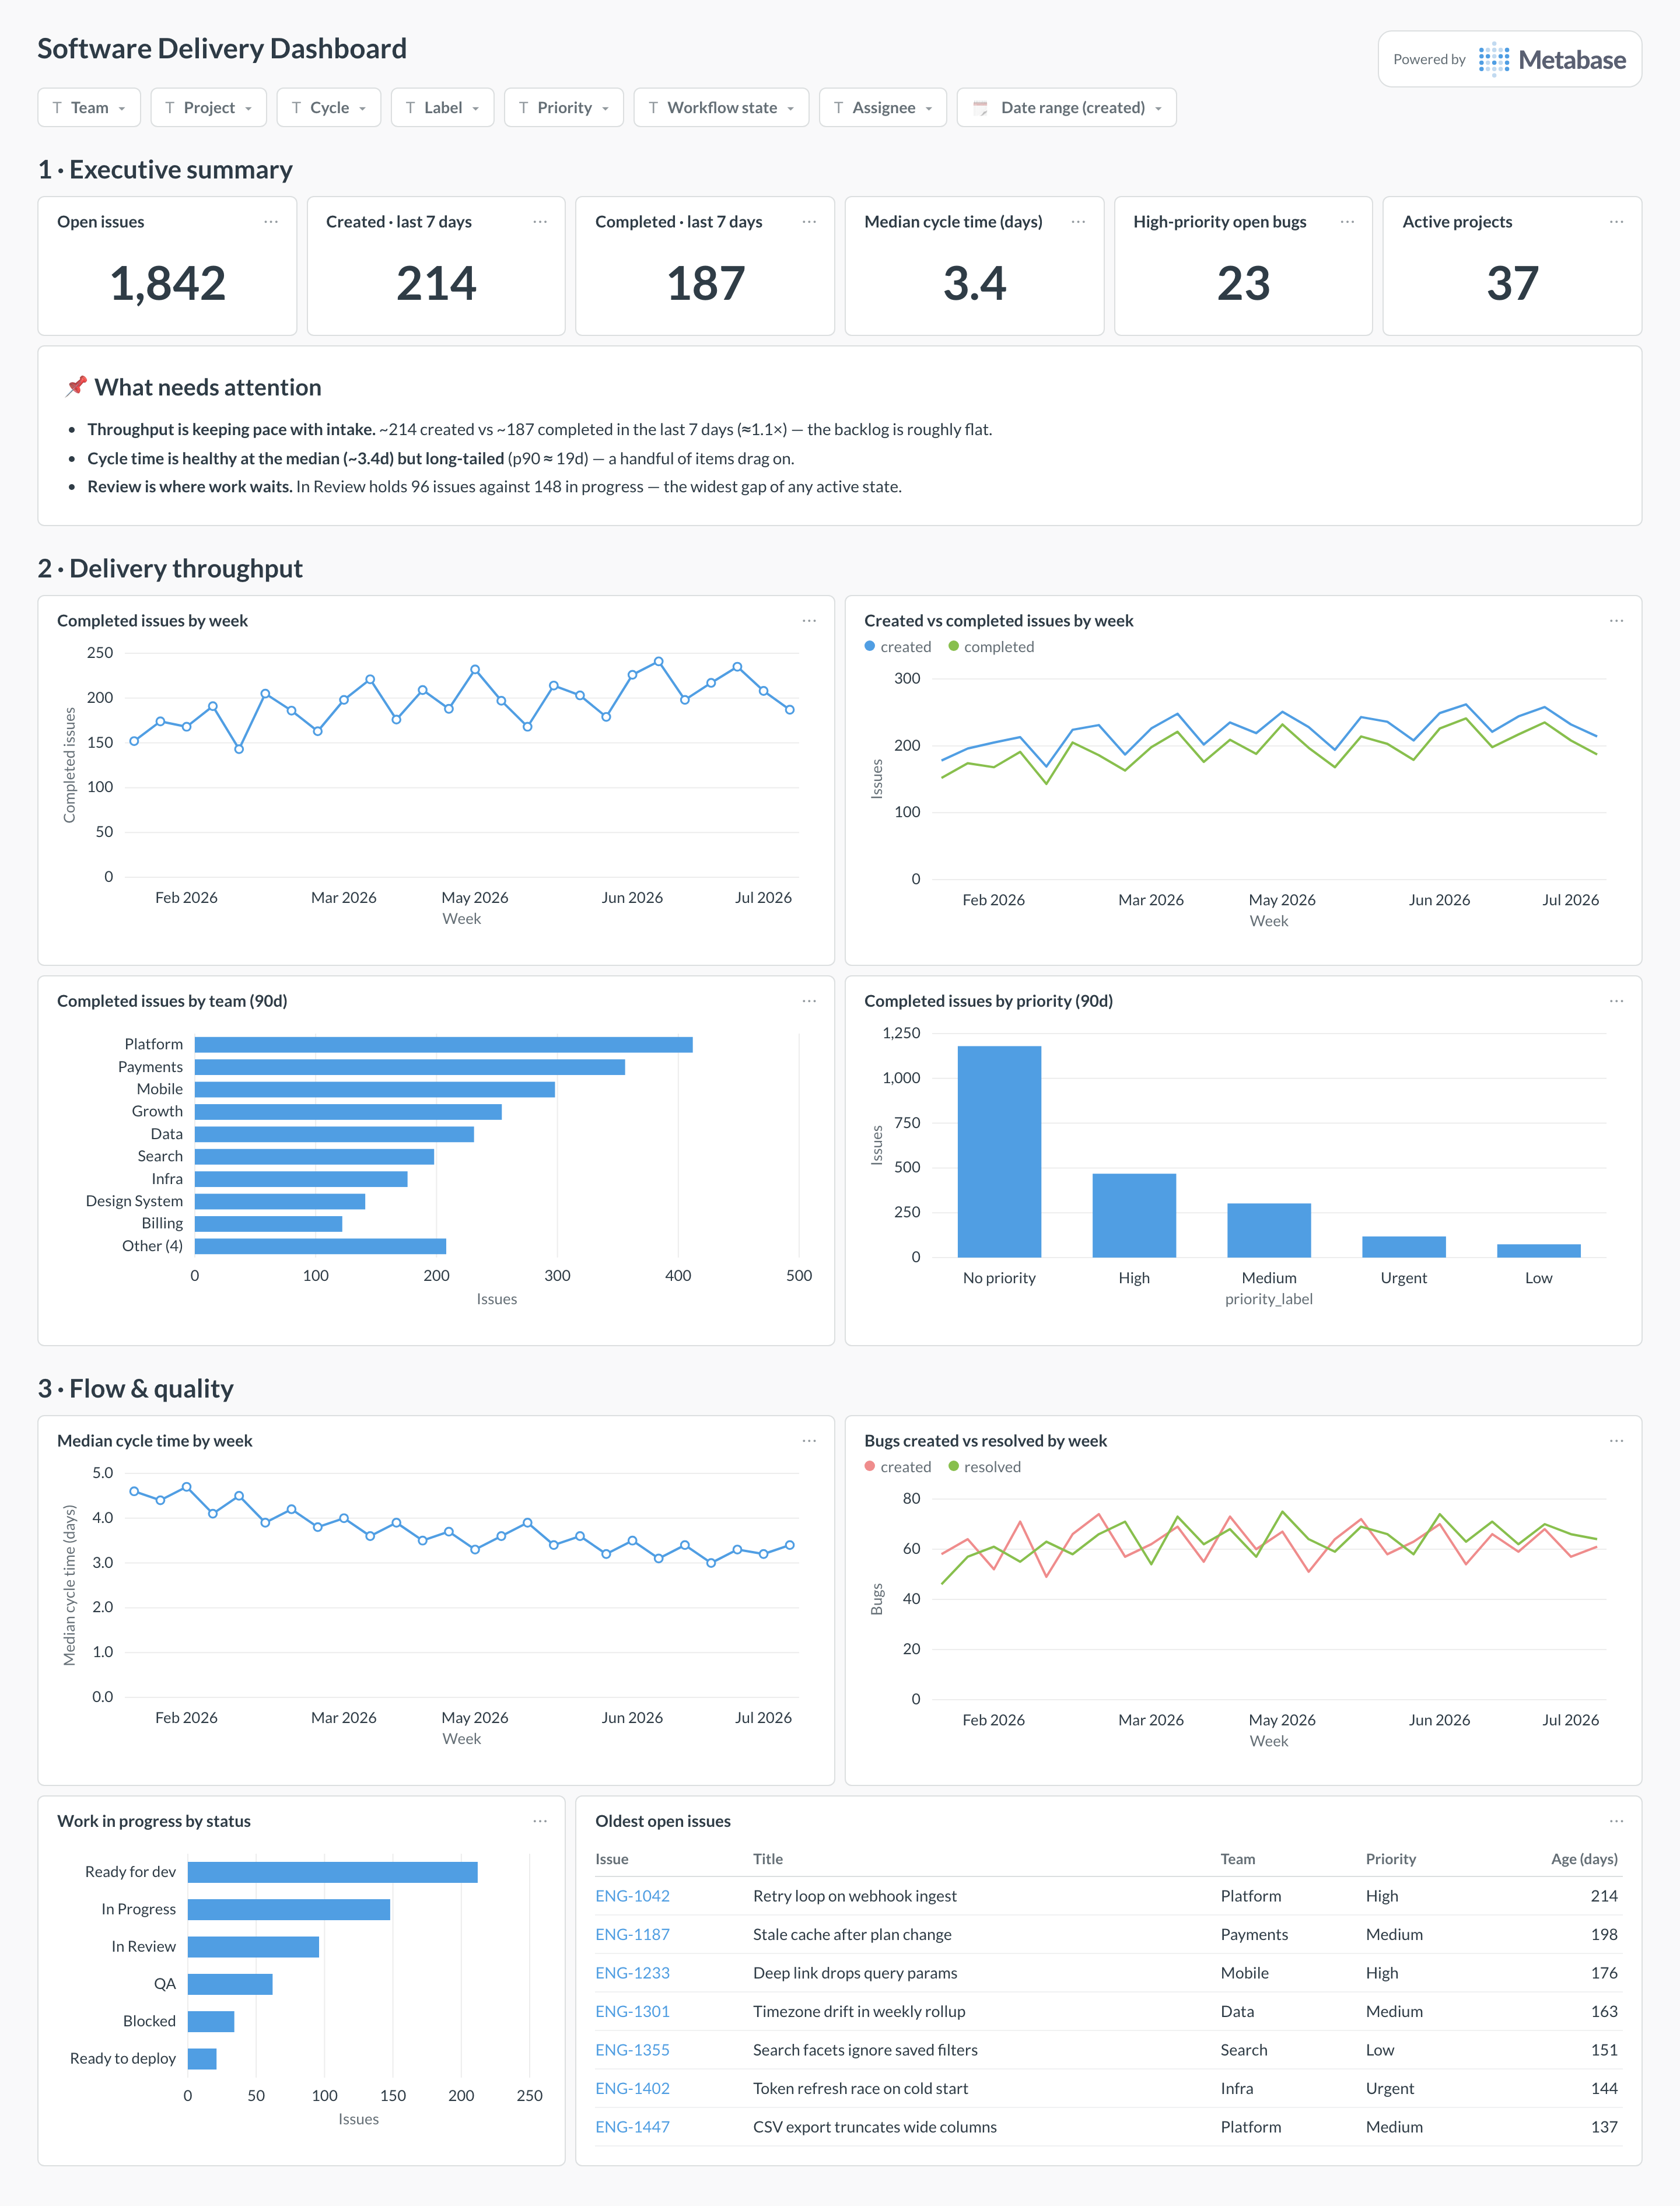Open Bugs created vs resolved chart menu
The image size is (1680, 2206).
[1616, 1441]
